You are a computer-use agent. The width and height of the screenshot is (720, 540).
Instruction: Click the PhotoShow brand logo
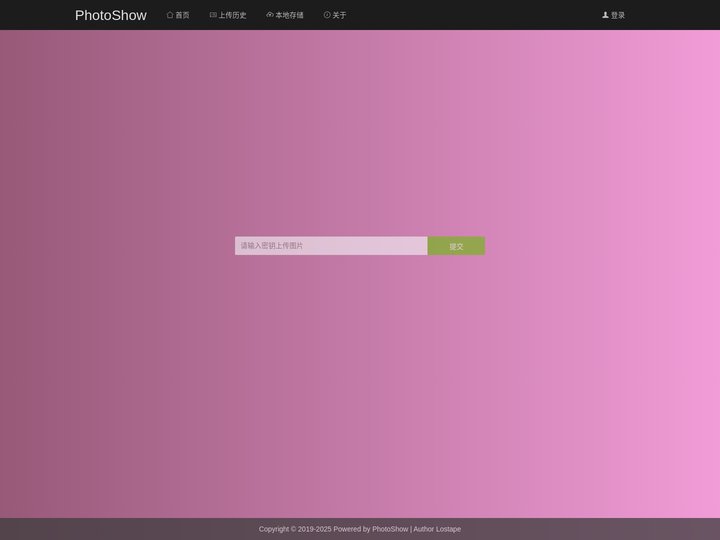[111, 15]
